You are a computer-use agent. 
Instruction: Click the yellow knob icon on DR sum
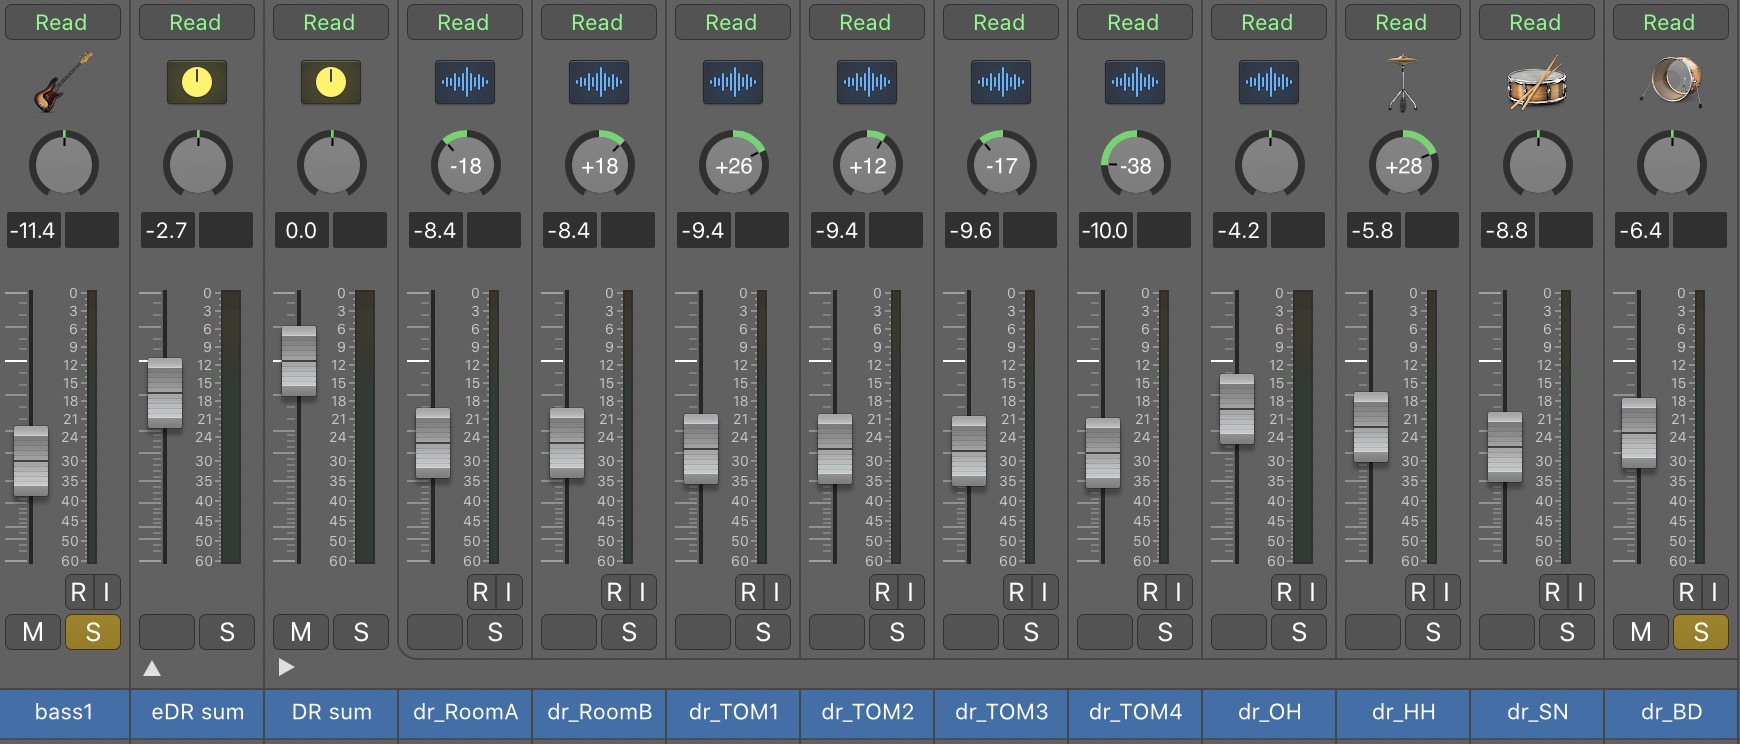[331, 82]
